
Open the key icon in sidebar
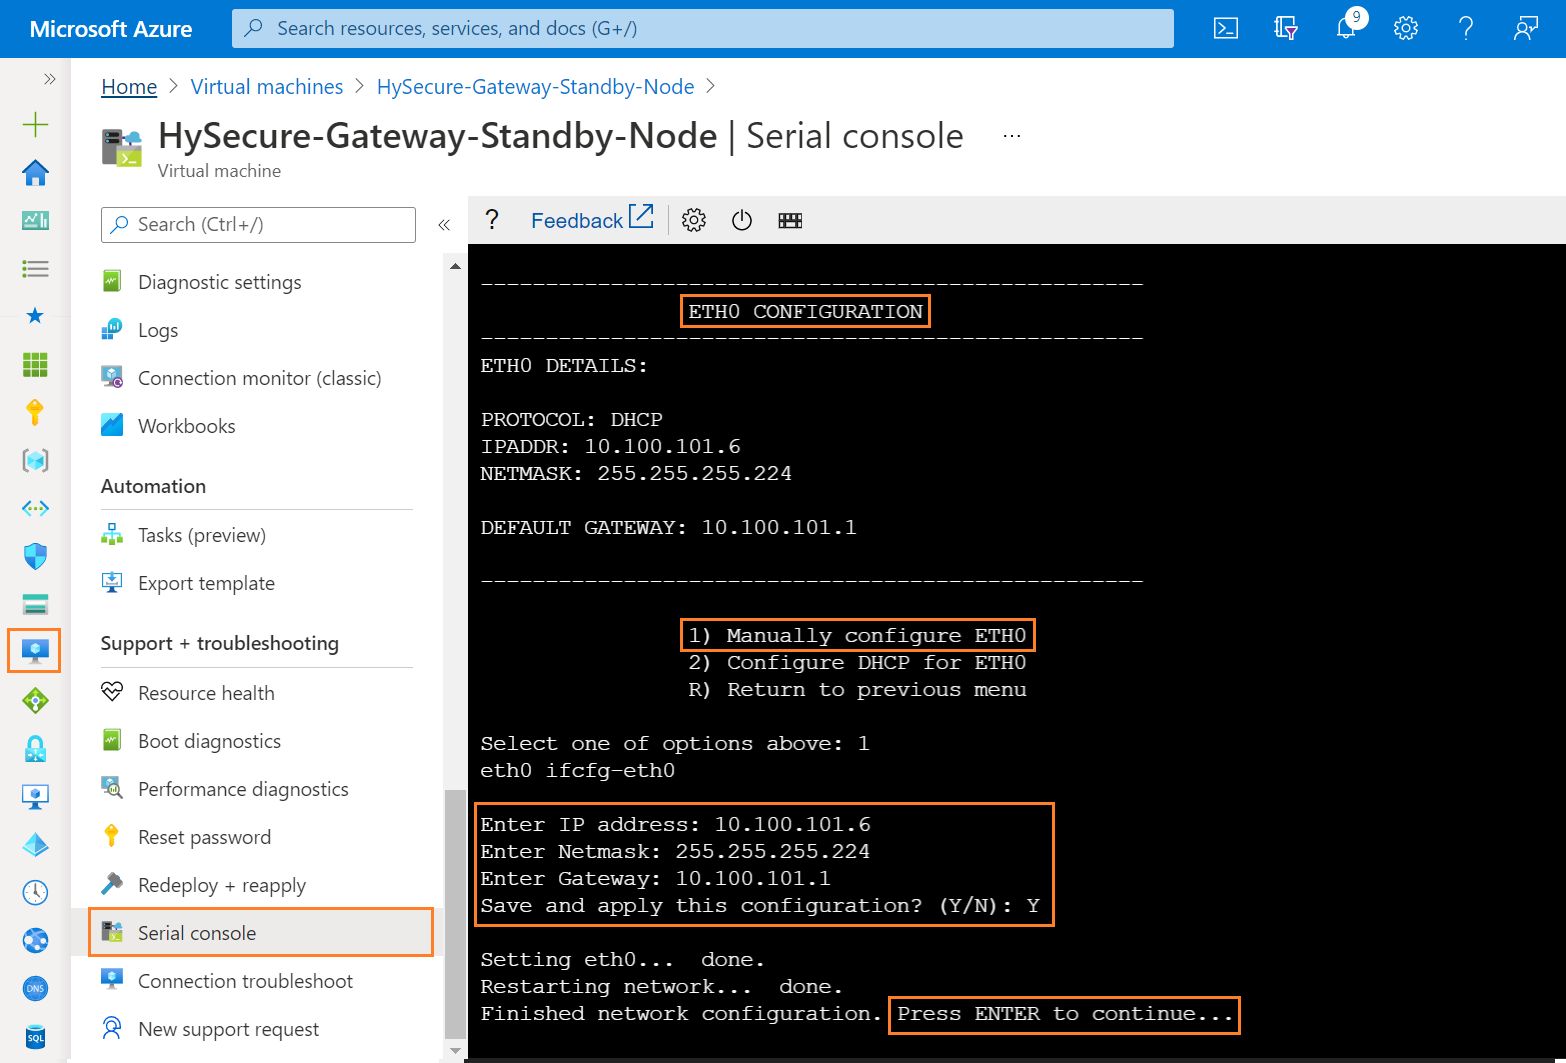[35, 412]
